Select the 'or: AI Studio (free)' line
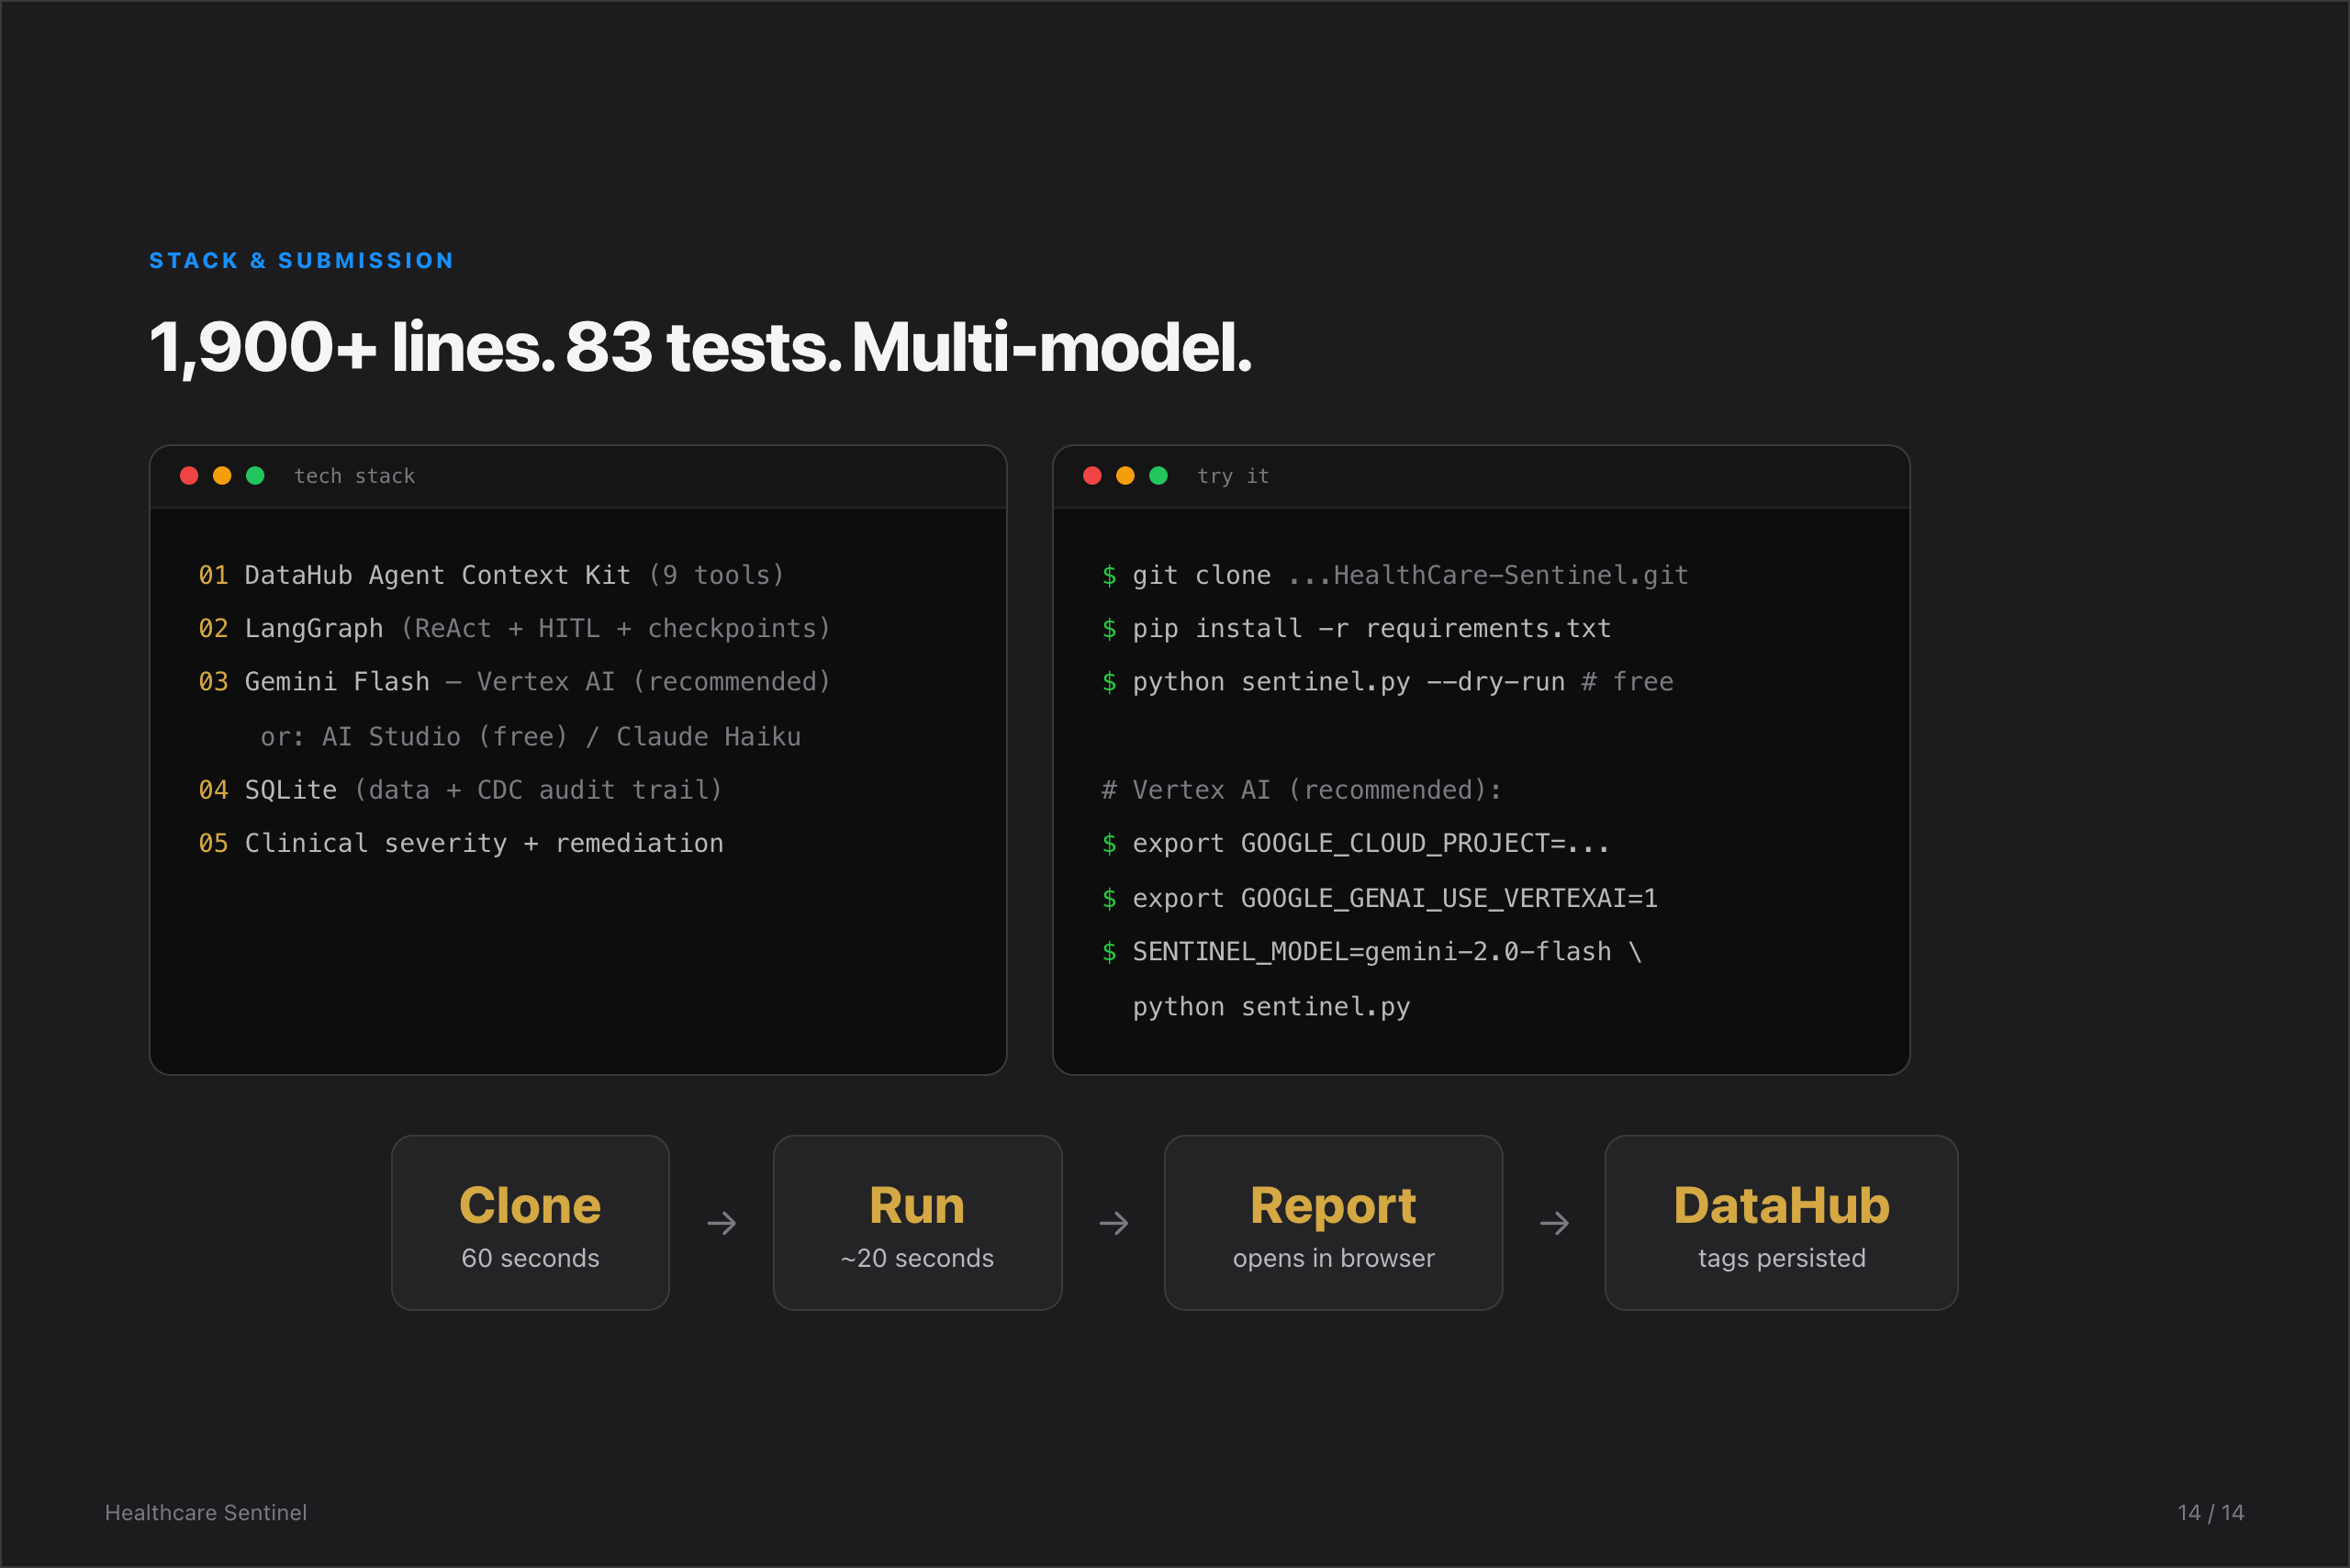Image resolution: width=2350 pixels, height=1568 pixels. coord(530,737)
